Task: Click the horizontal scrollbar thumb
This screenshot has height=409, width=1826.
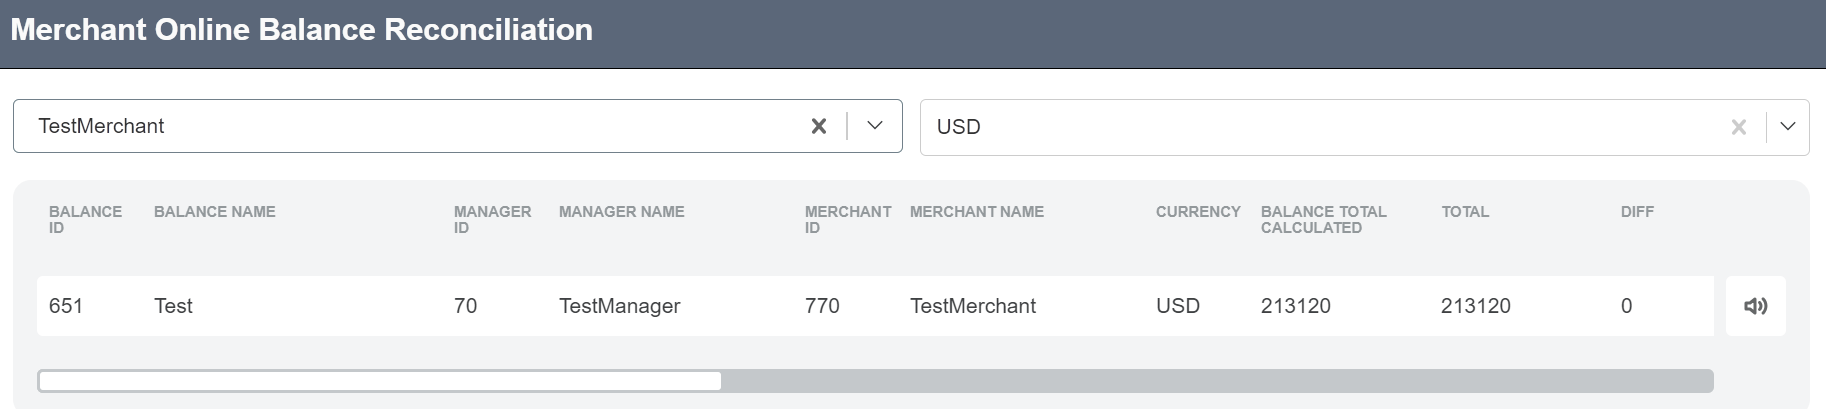Action: click(x=380, y=381)
